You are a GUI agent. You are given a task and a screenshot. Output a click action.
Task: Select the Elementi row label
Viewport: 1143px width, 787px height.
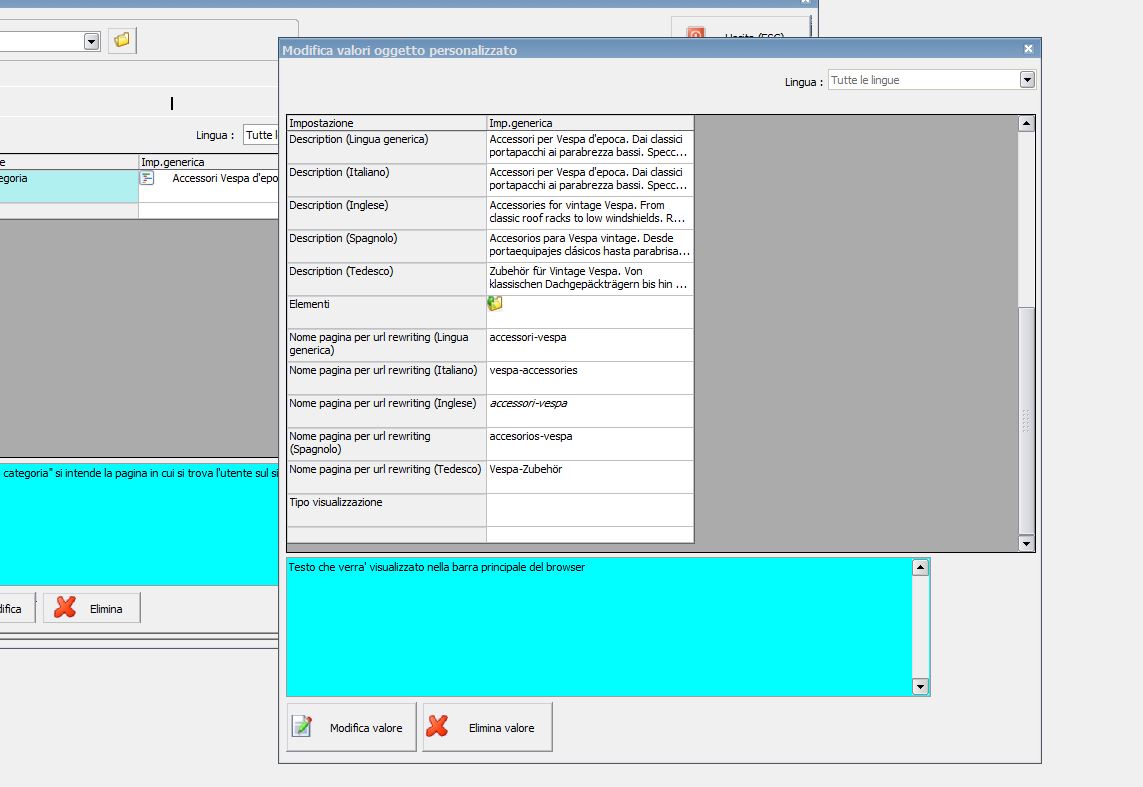point(386,312)
